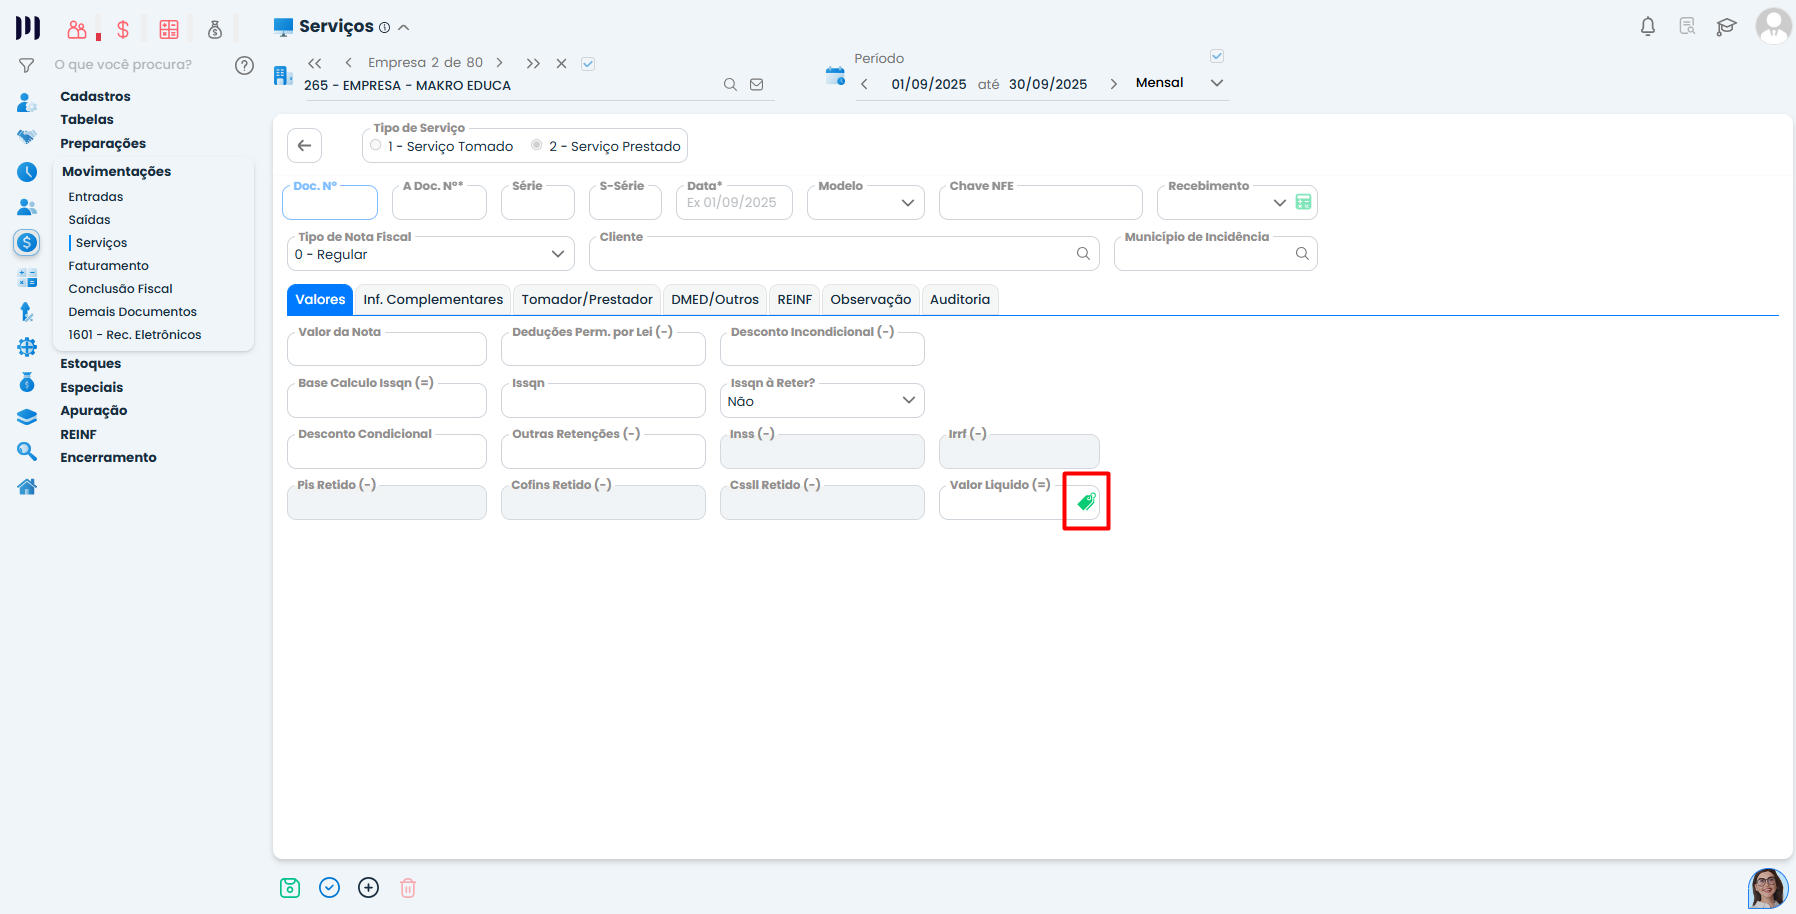Switch to the Tomador/Prestador tab
The image size is (1796, 914).
[587, 299]
